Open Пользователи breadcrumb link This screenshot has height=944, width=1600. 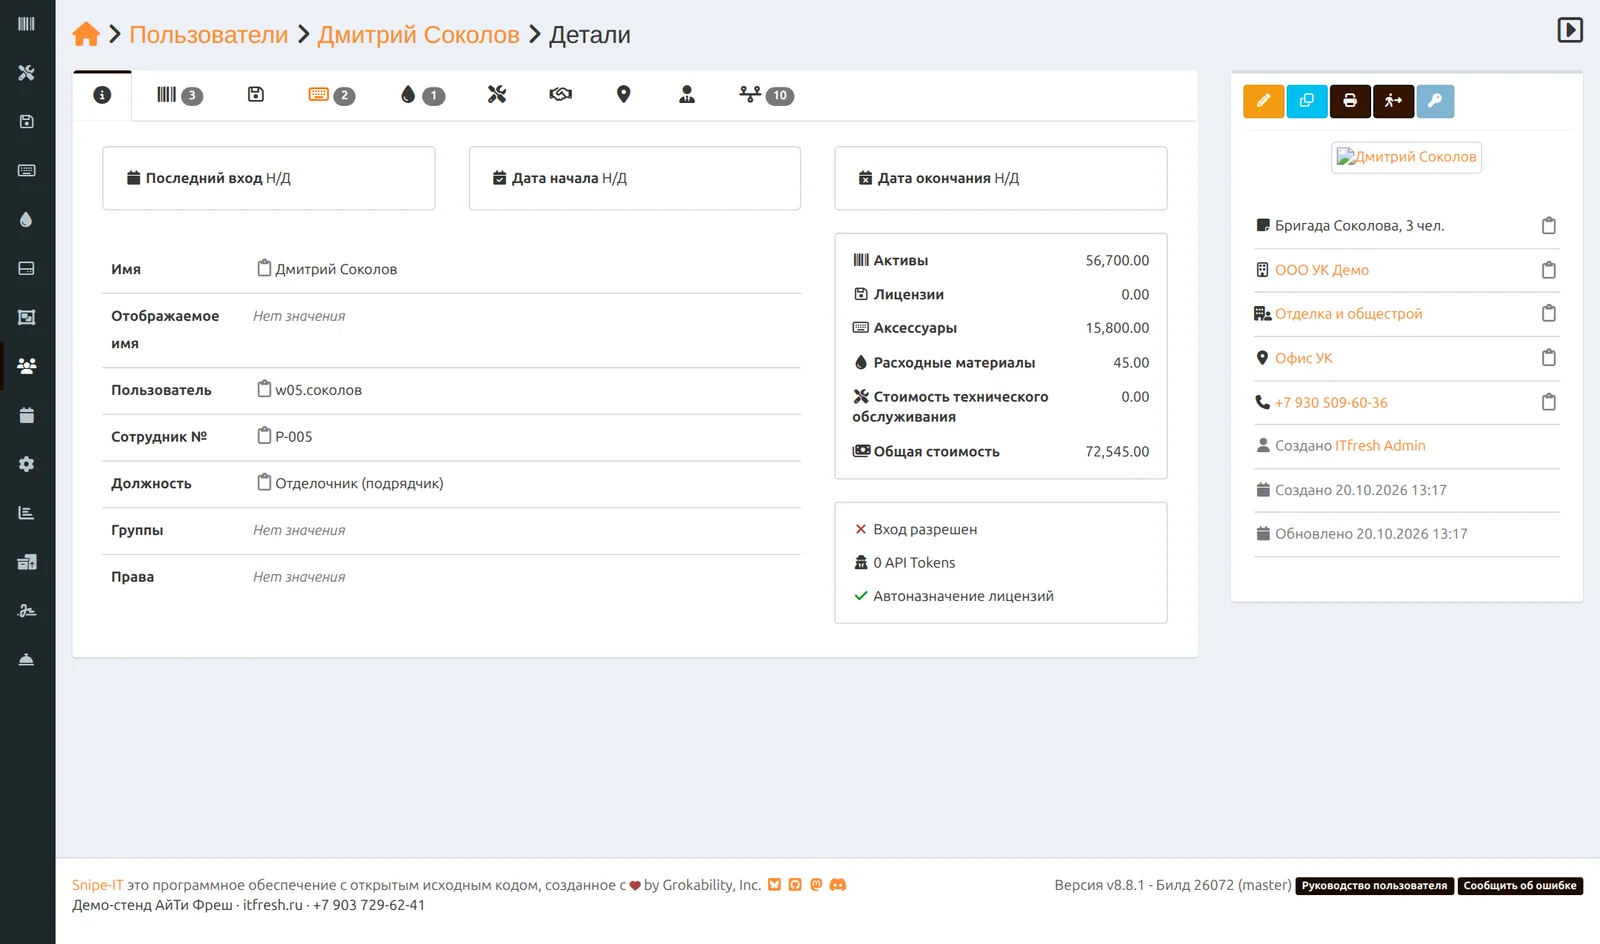click(x=209, y=34)
